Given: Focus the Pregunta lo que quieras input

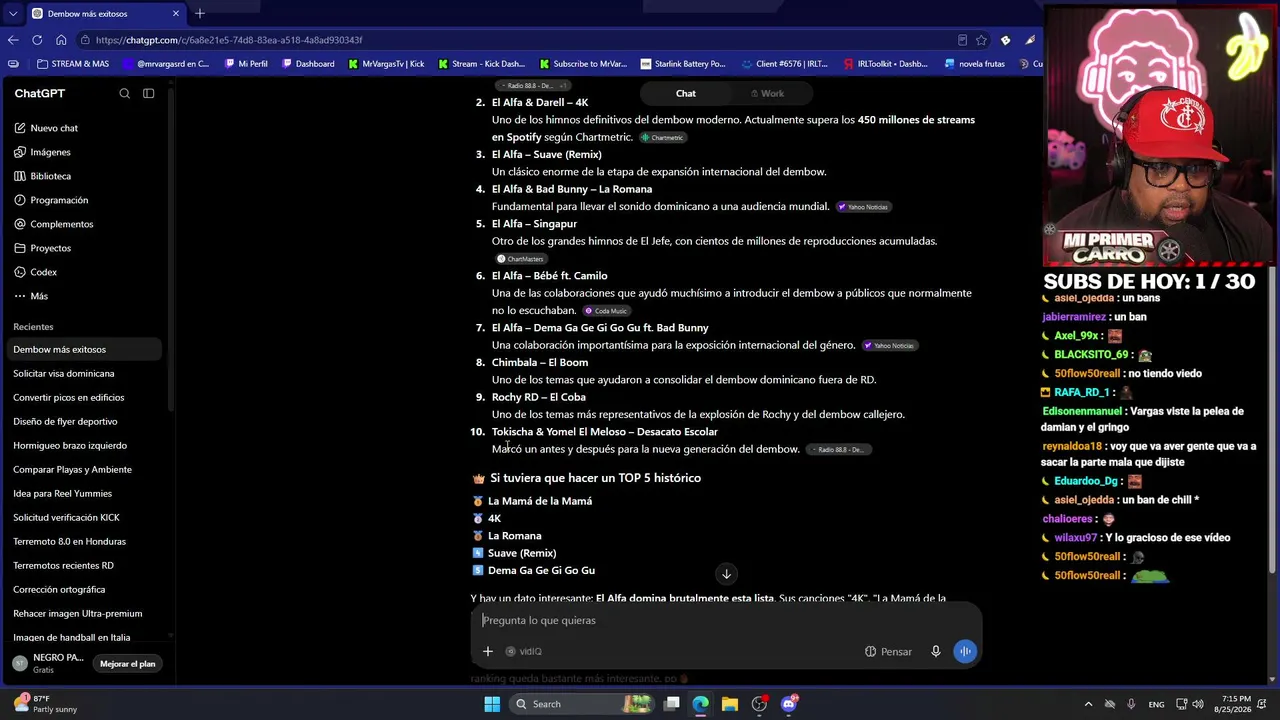Looking at the screenshot, I should click(x=727, y=620).
